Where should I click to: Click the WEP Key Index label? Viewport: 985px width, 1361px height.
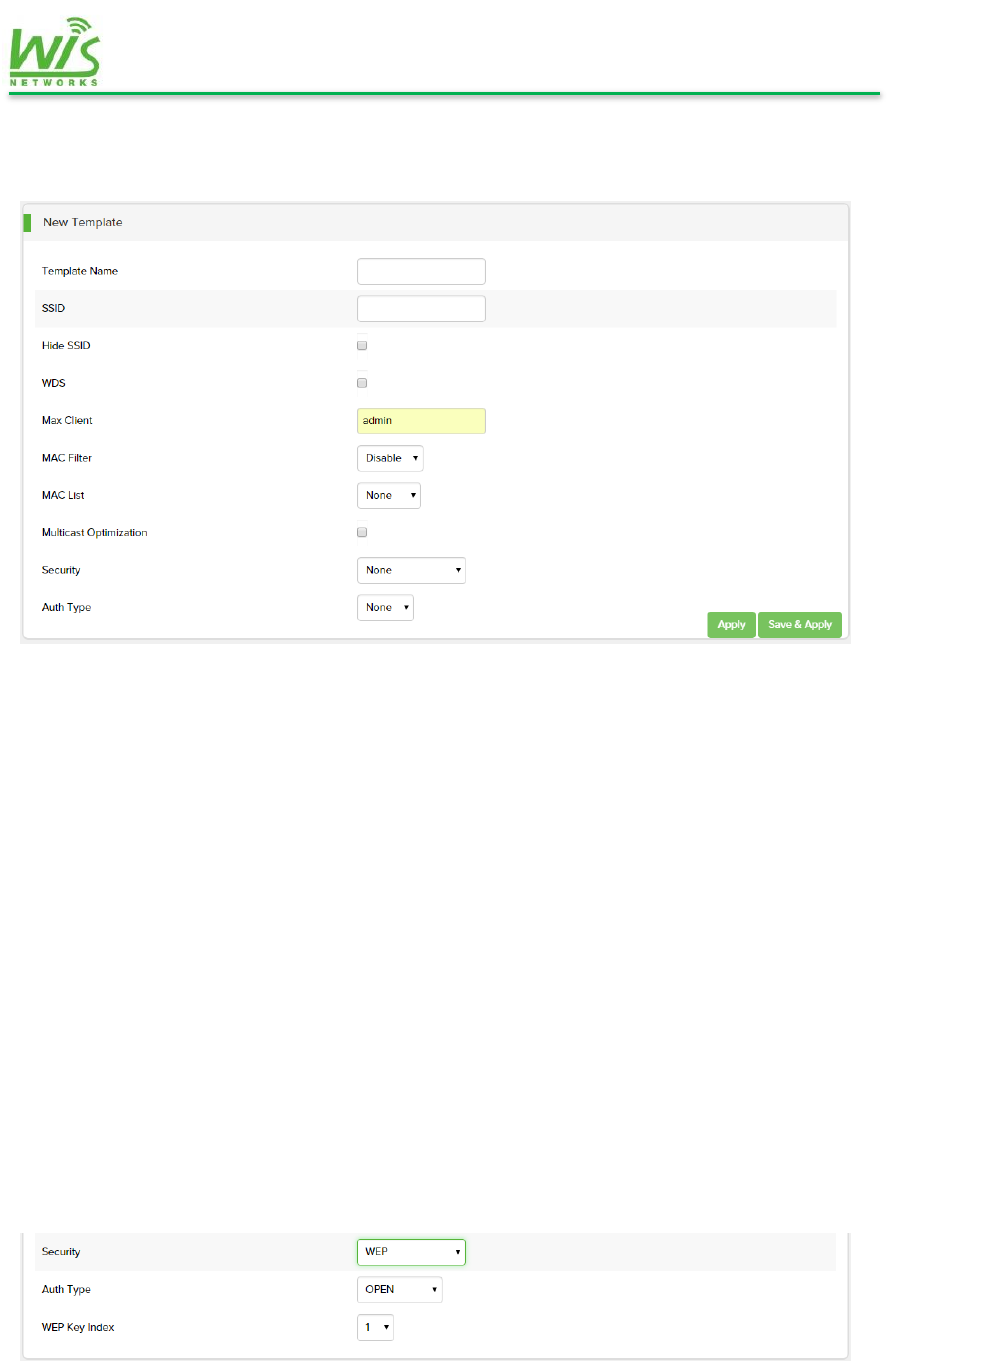point(78,1328)
